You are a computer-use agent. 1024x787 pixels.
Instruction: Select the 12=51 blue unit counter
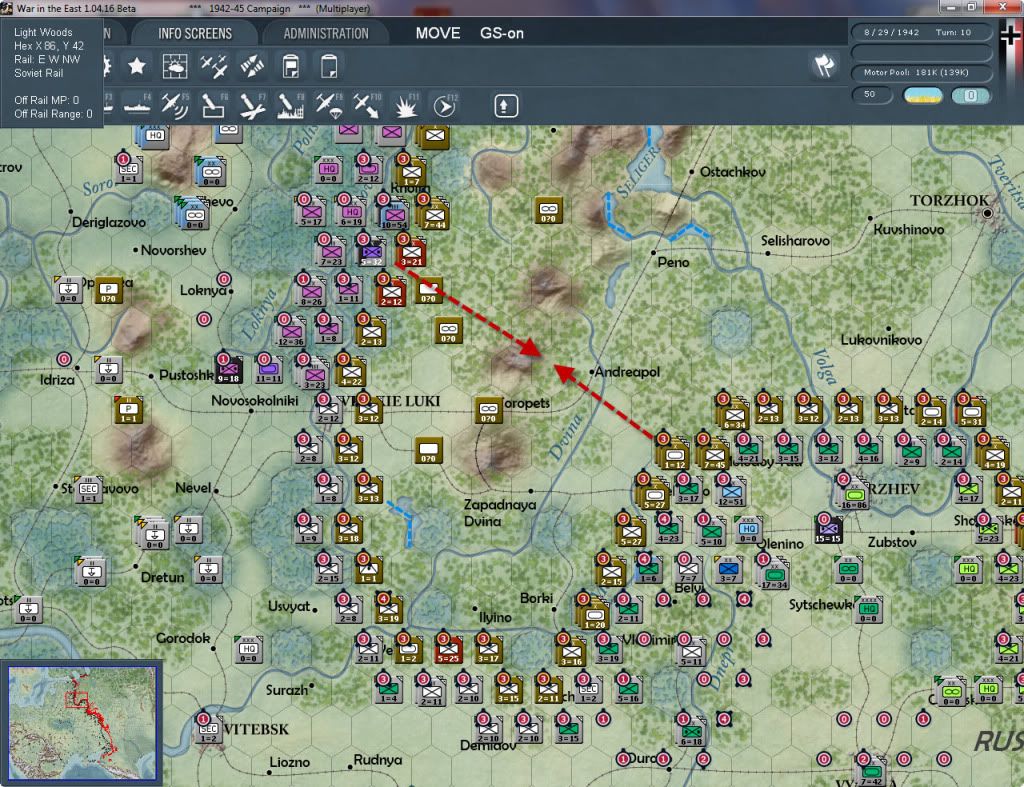point(731,491)
